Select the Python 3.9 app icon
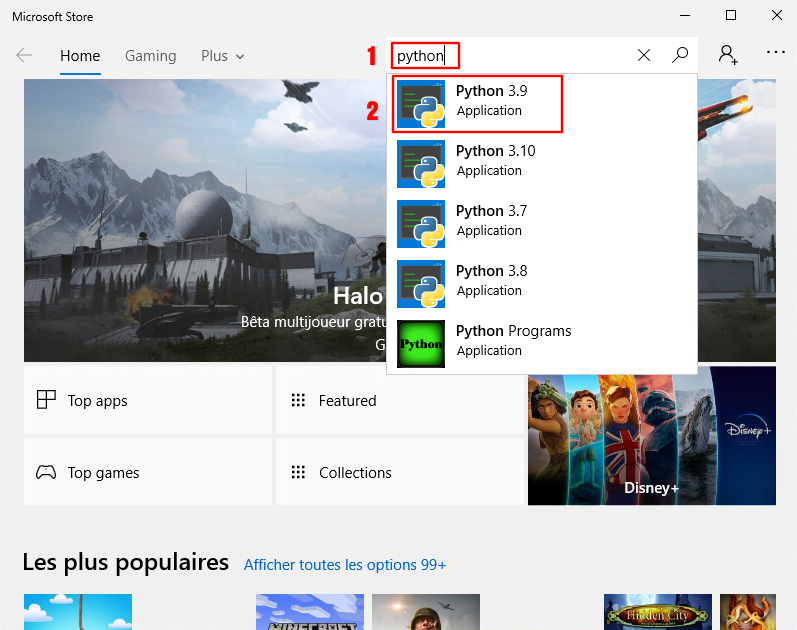The height and width of the screenshot is (630, 797). click(421, 104)
